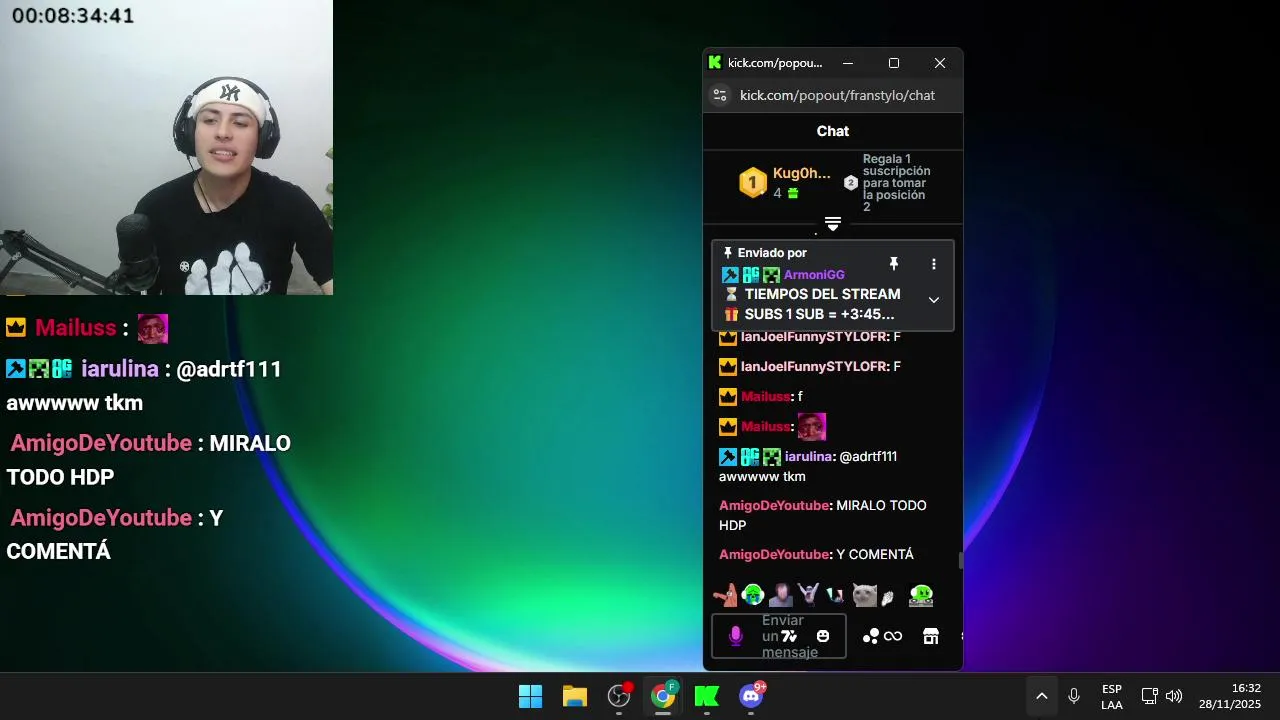Click the streamer webcam overlay video
This screenshot has height=720, width=1280.
[x=166, y=148]
